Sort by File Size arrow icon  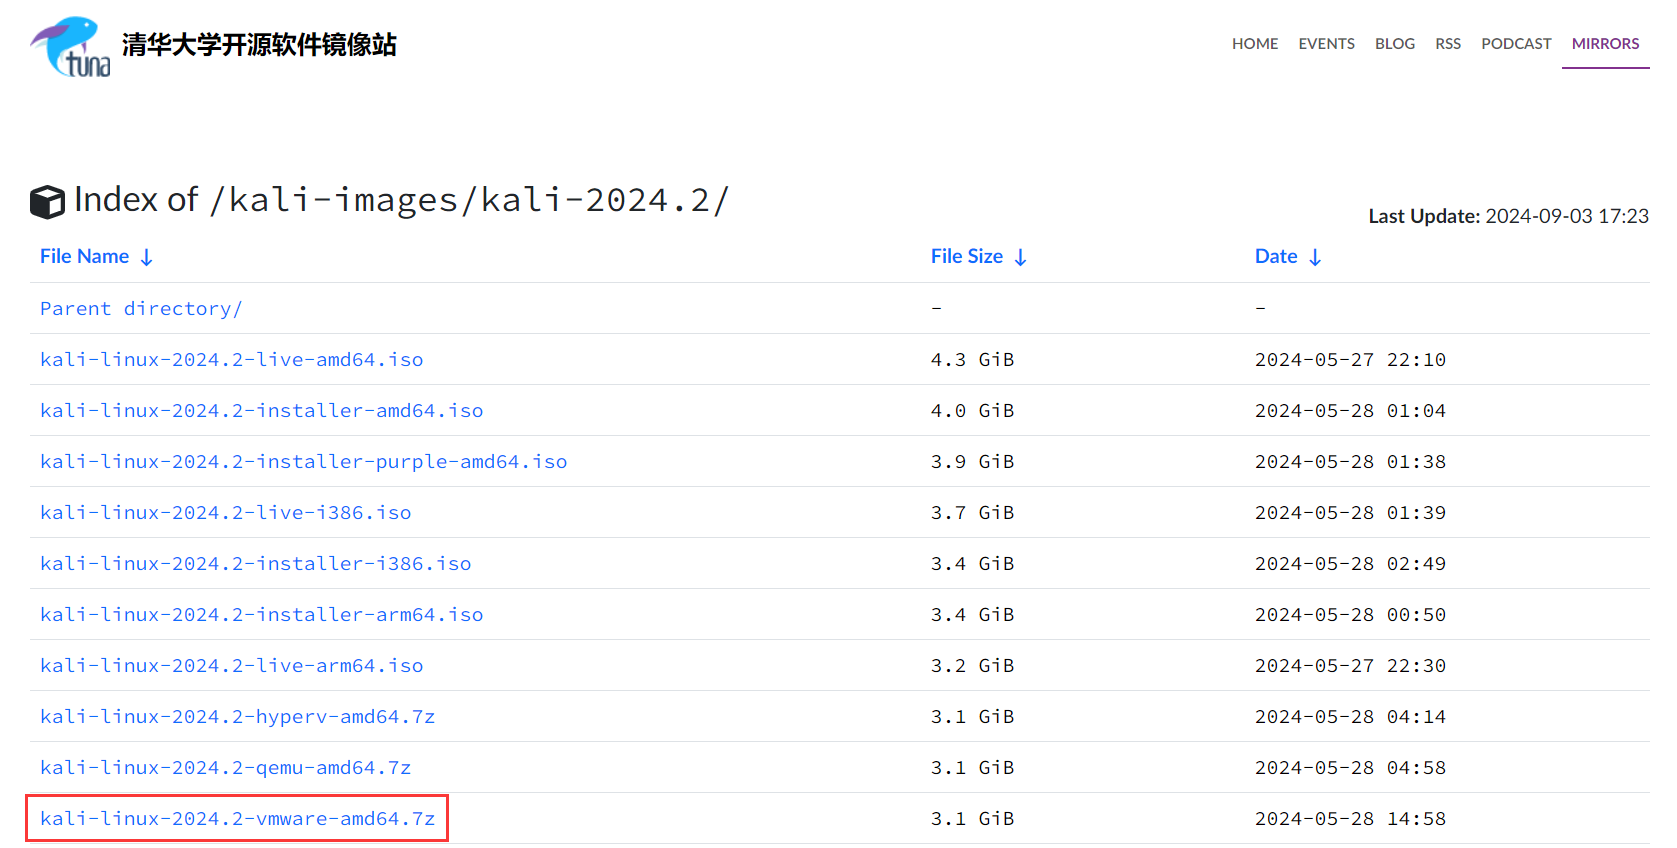[1020, 257]
